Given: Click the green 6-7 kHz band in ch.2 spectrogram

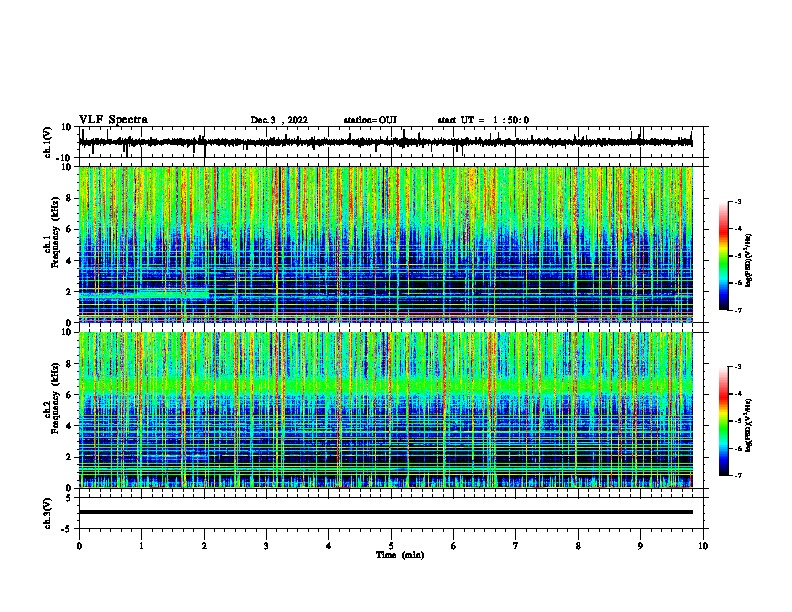Looking at the screenshot, I should pos(385,386).
